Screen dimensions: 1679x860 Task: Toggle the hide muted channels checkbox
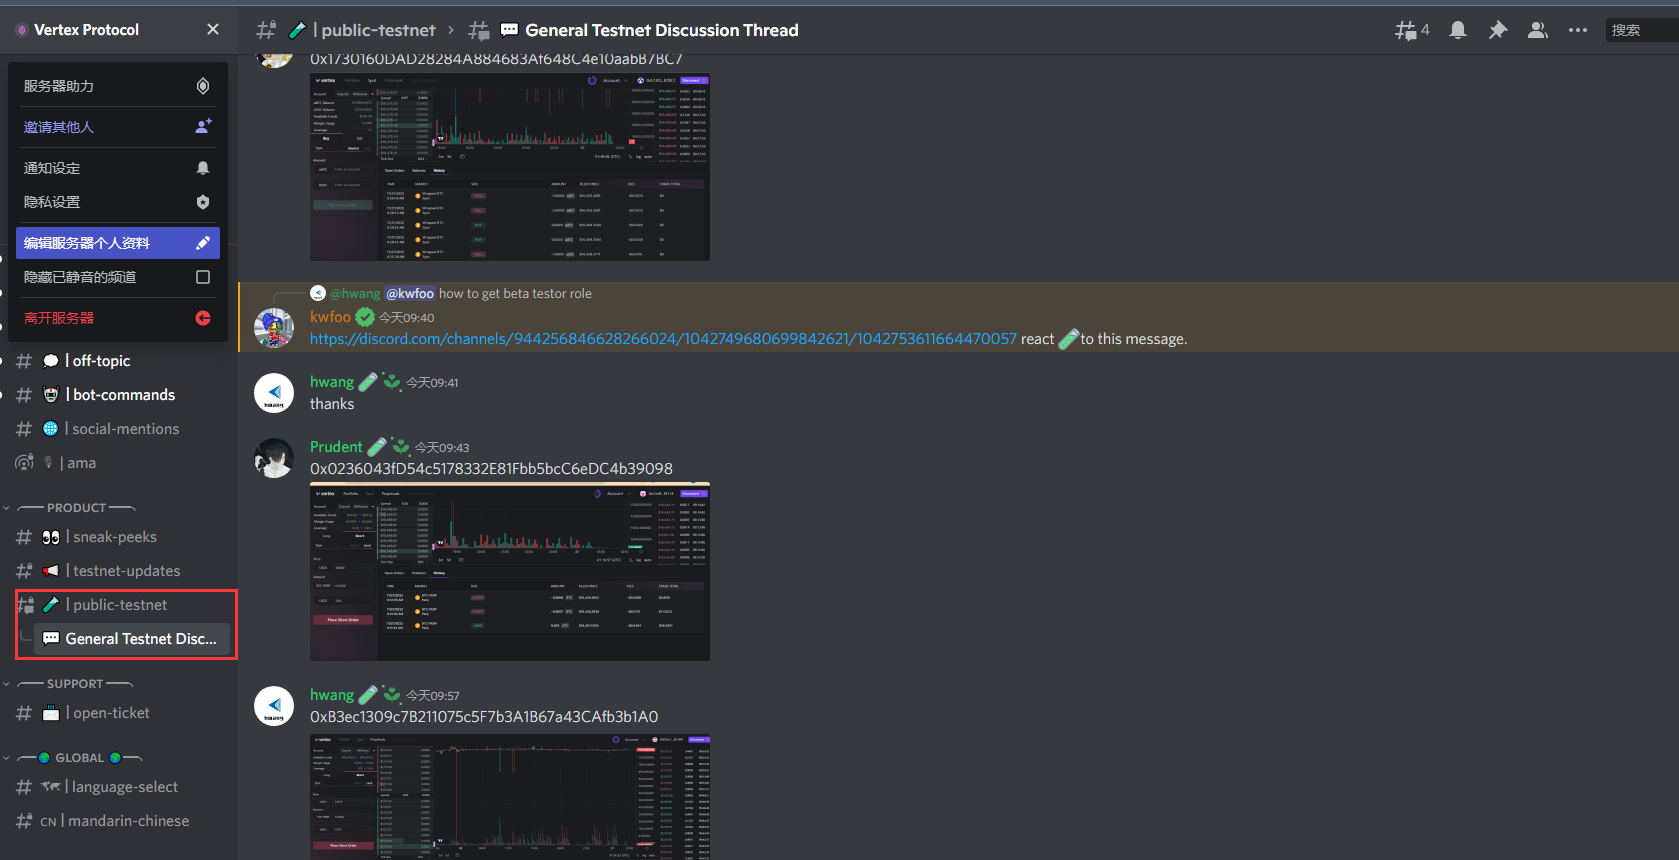(x=203, y=277)
